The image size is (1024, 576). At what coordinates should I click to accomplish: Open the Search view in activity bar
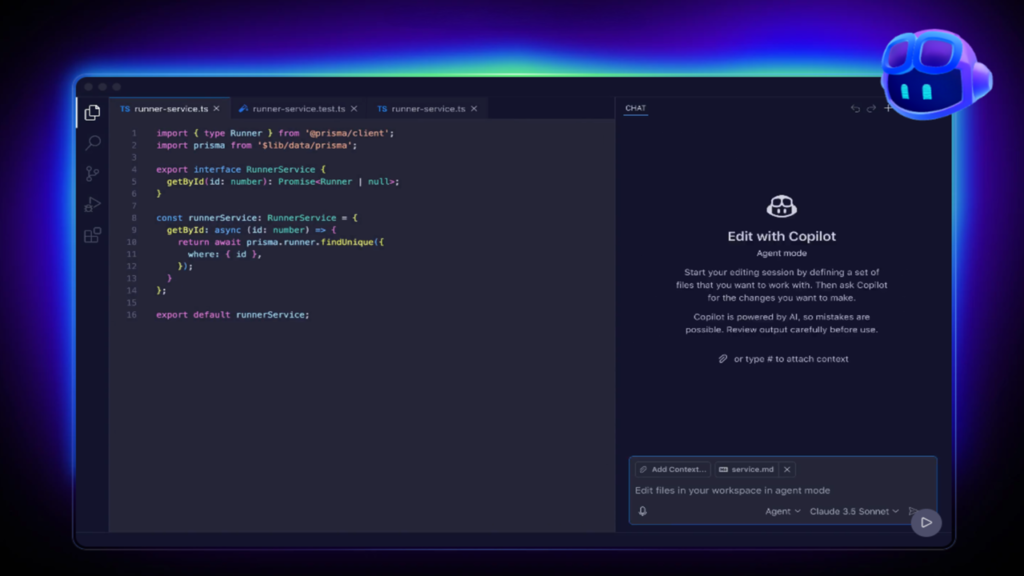(x=93, y=143)
